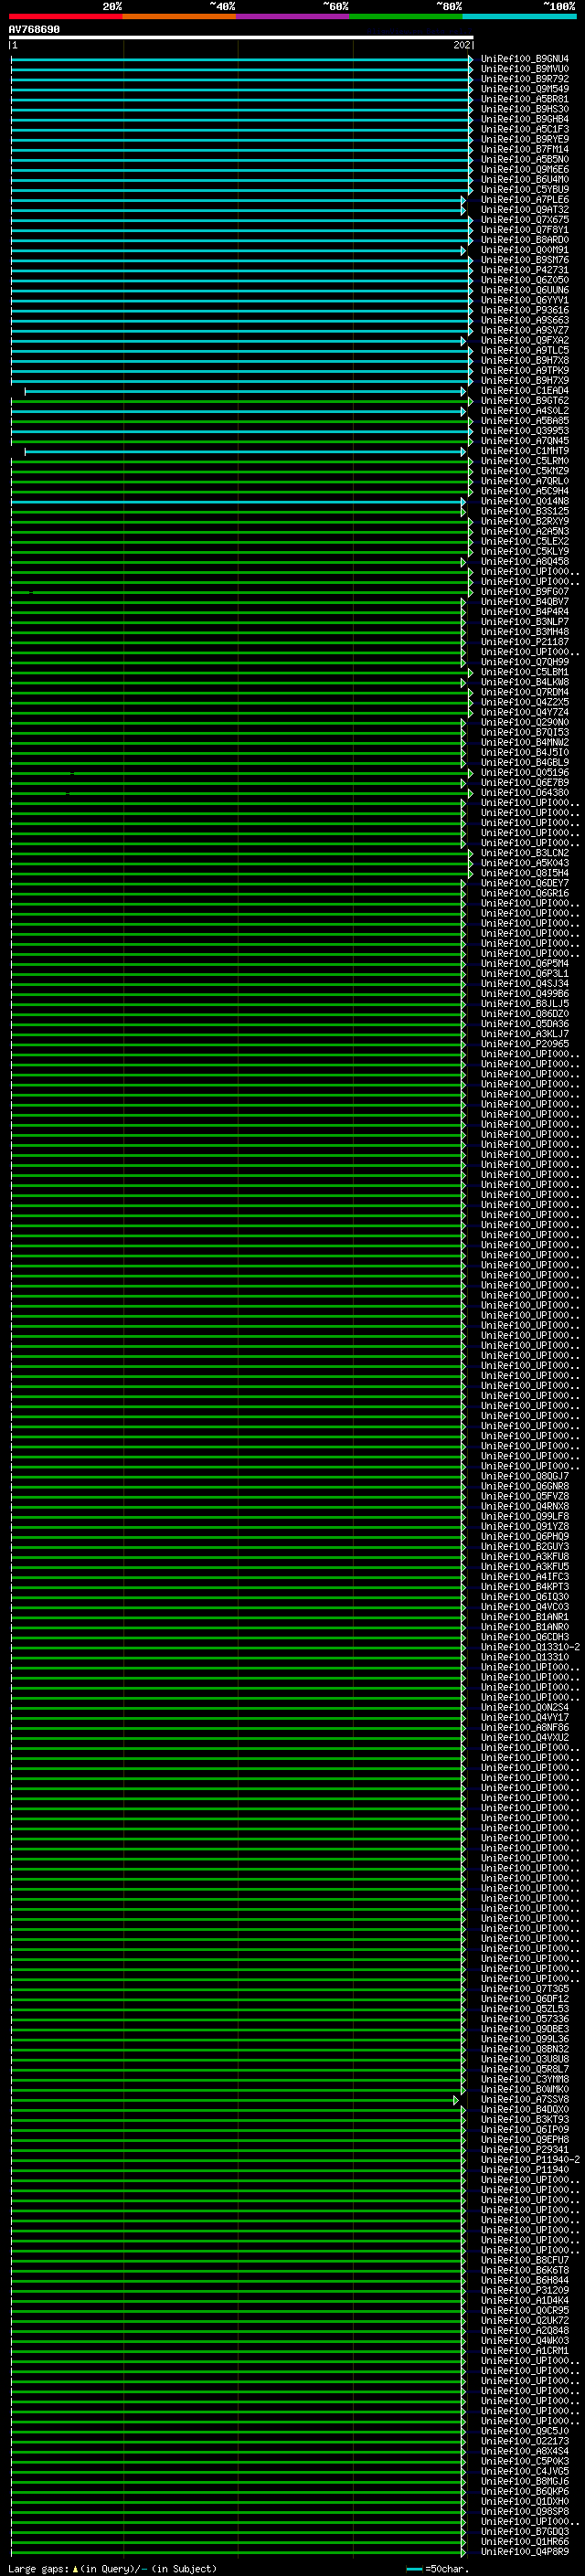
Task: Click the =50char scale legend
Action: pos(437,2568)
